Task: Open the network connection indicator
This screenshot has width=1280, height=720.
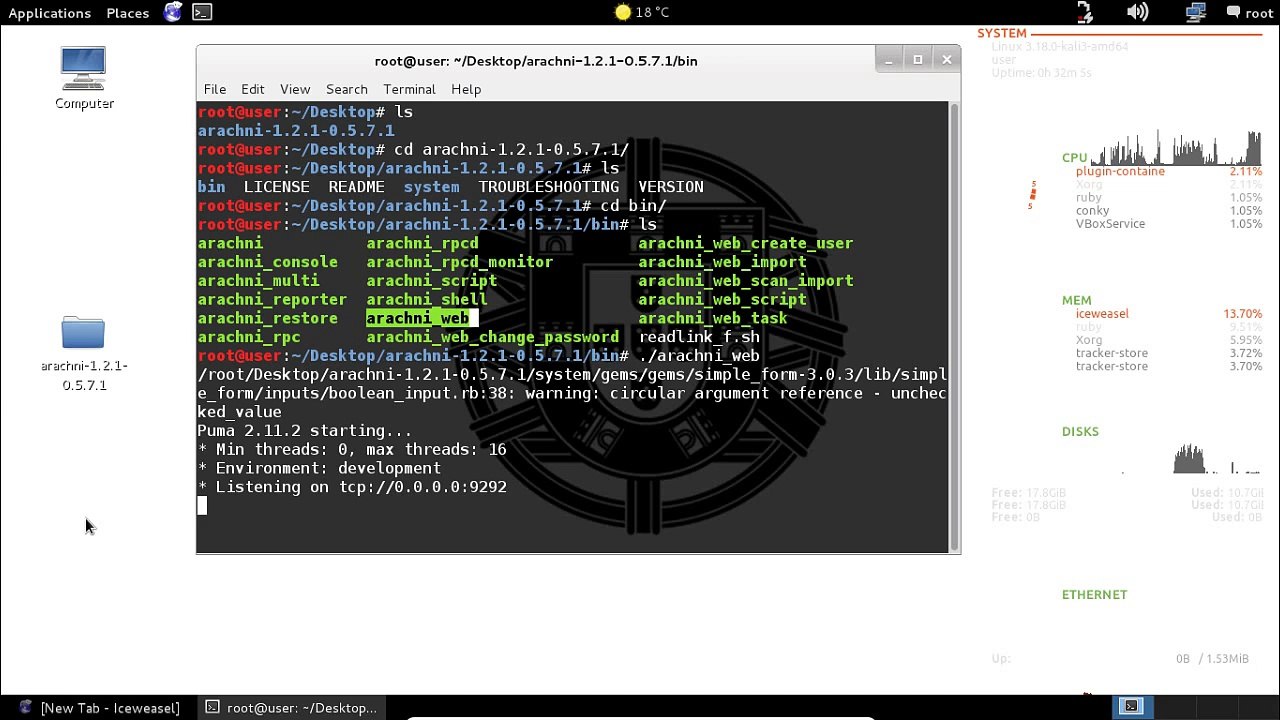Action: pyautogui.click(x=1195, y=12)
